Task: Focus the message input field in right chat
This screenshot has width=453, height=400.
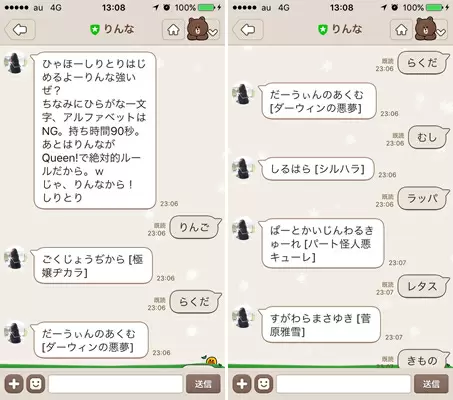Action: [344, 384]
